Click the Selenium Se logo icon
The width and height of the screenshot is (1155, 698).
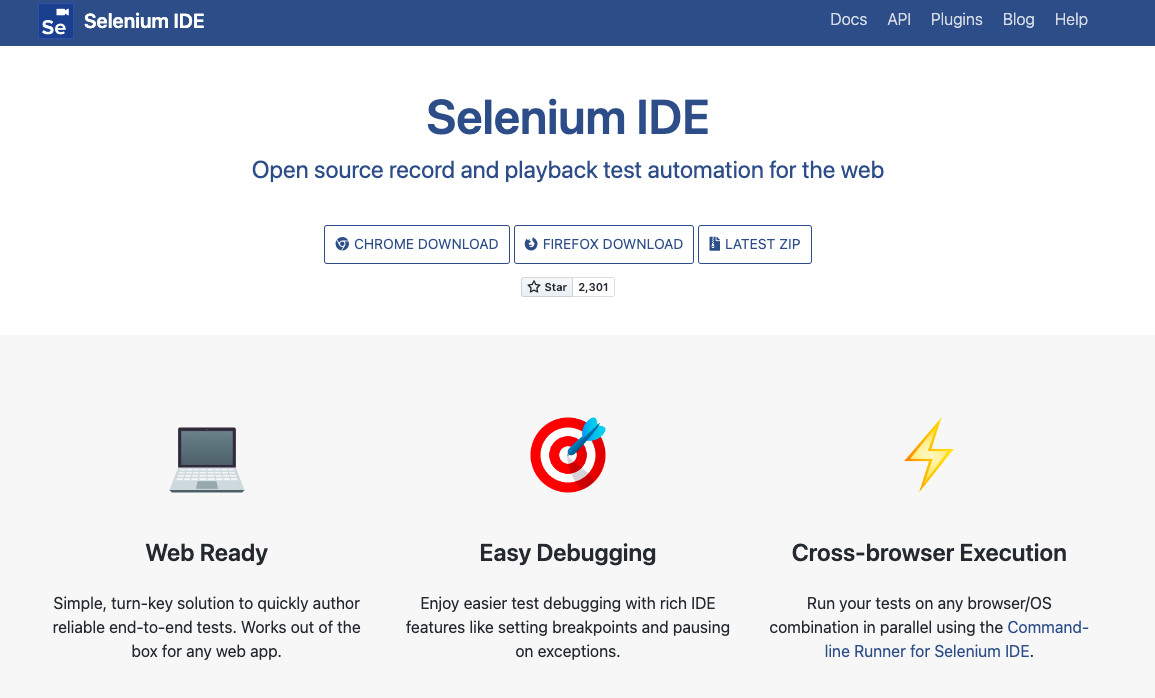(x=55, y=21)
